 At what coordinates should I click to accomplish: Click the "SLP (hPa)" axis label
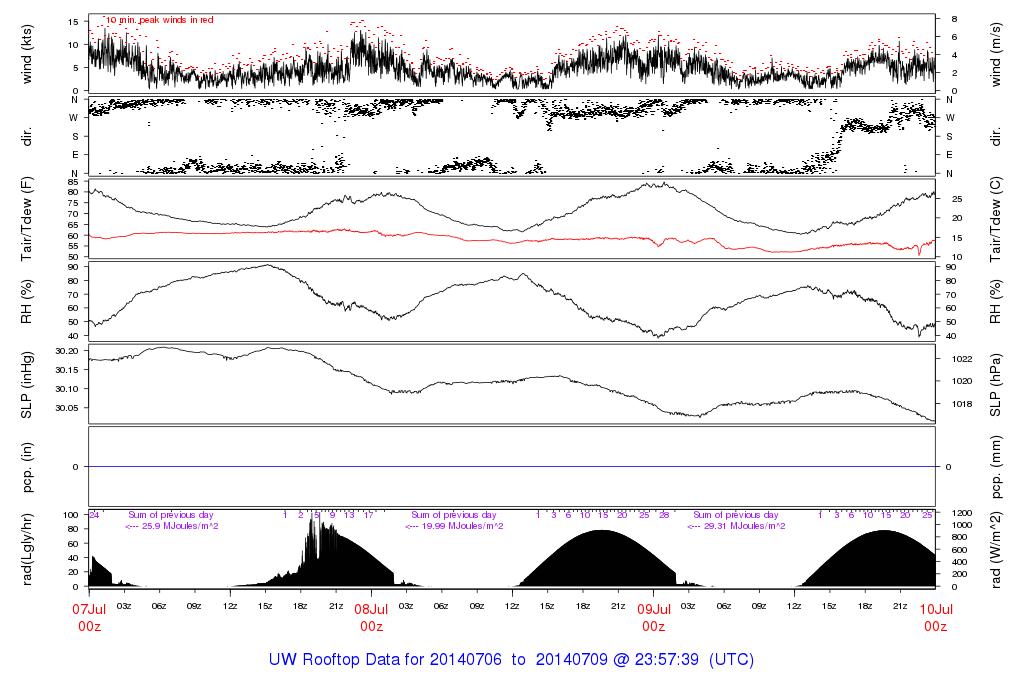[997, 383]
